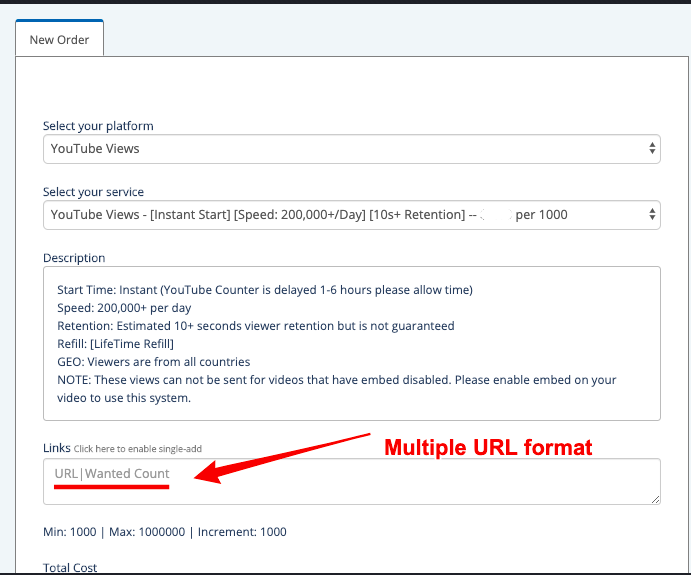Grab the links textarea resize handle

(x=655, y=499)
